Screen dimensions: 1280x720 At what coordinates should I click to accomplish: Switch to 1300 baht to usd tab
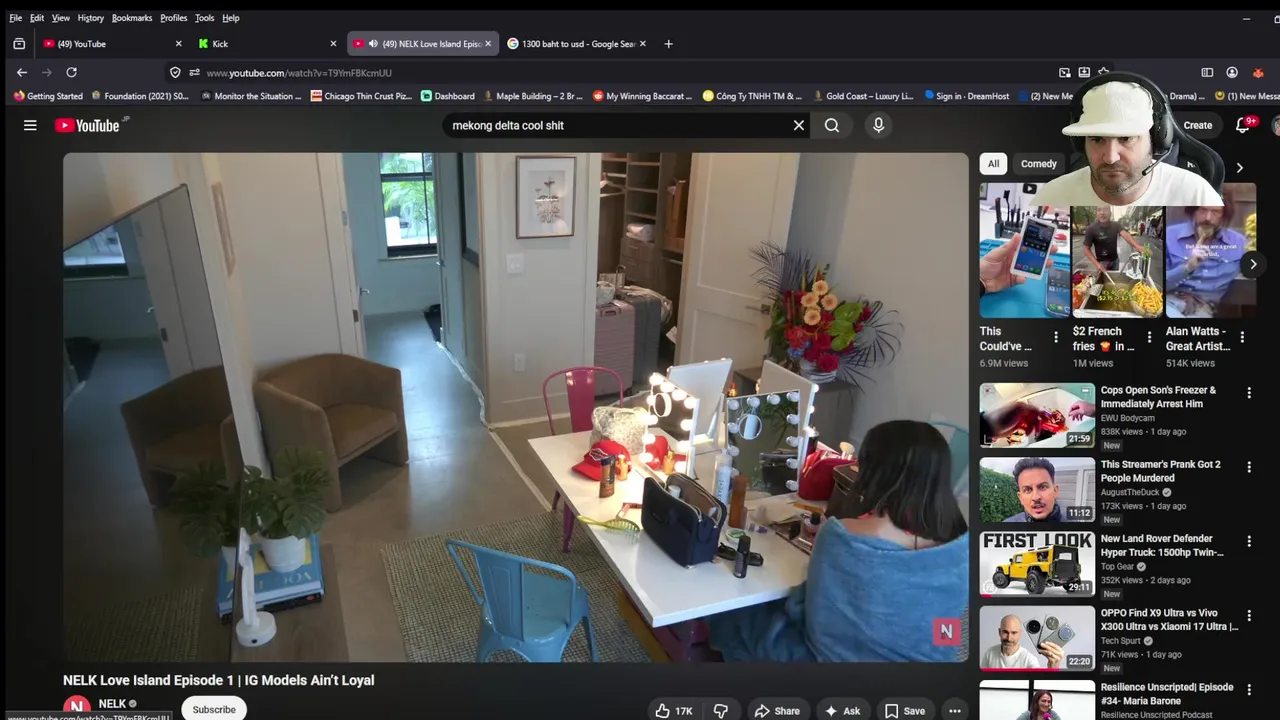pos(578,44)
